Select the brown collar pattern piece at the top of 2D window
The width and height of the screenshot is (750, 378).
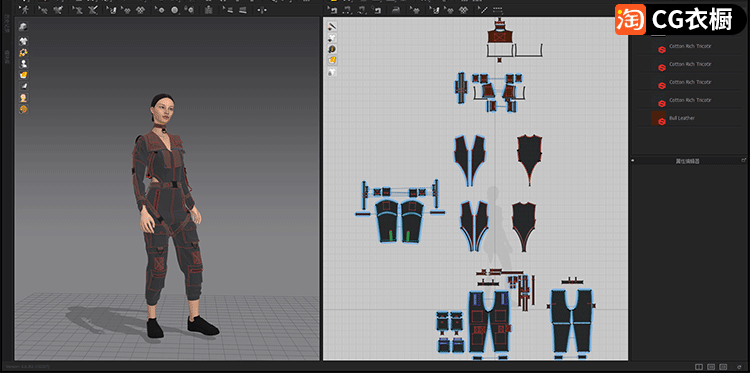(500, 35)
